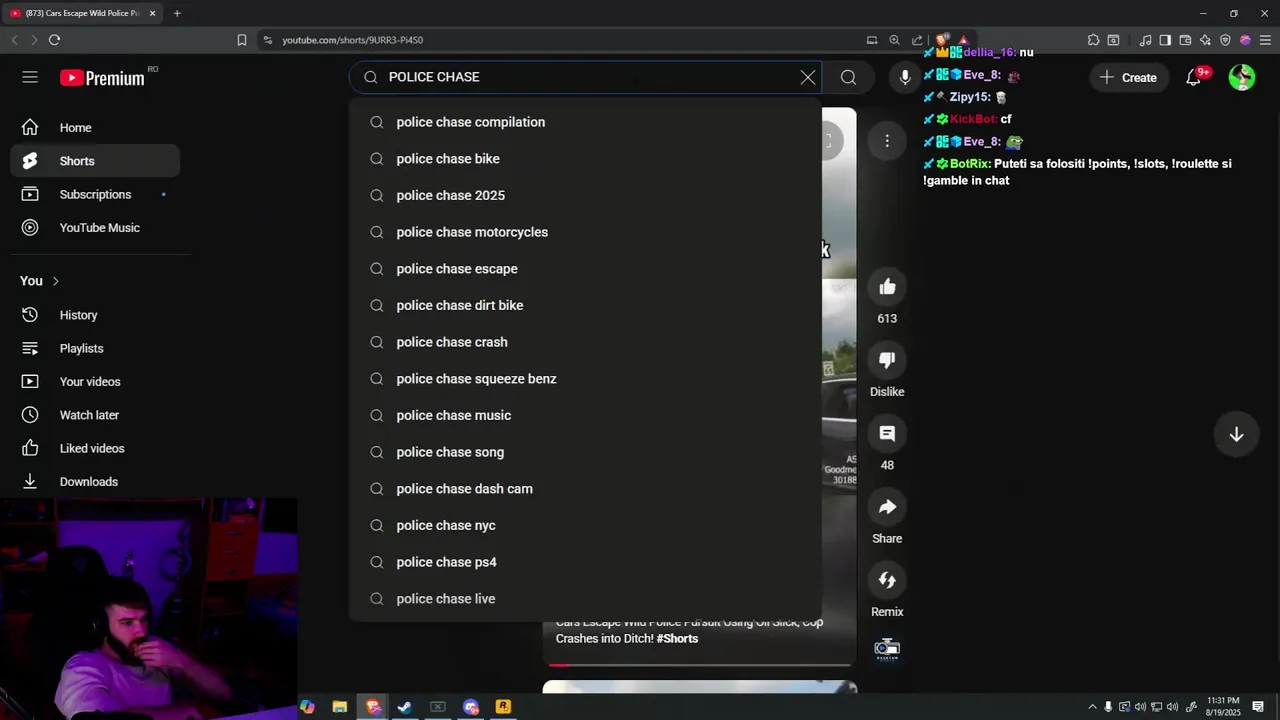This screenshot has width=1280, height=720.
Task: Choose suggestion 'police chase ps4'
Action: (585, 562)
